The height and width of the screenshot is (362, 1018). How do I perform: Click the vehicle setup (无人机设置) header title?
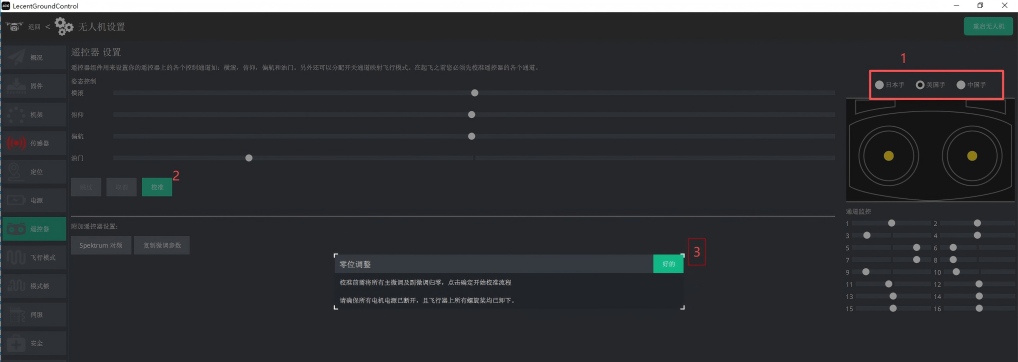tap(101, 27)
